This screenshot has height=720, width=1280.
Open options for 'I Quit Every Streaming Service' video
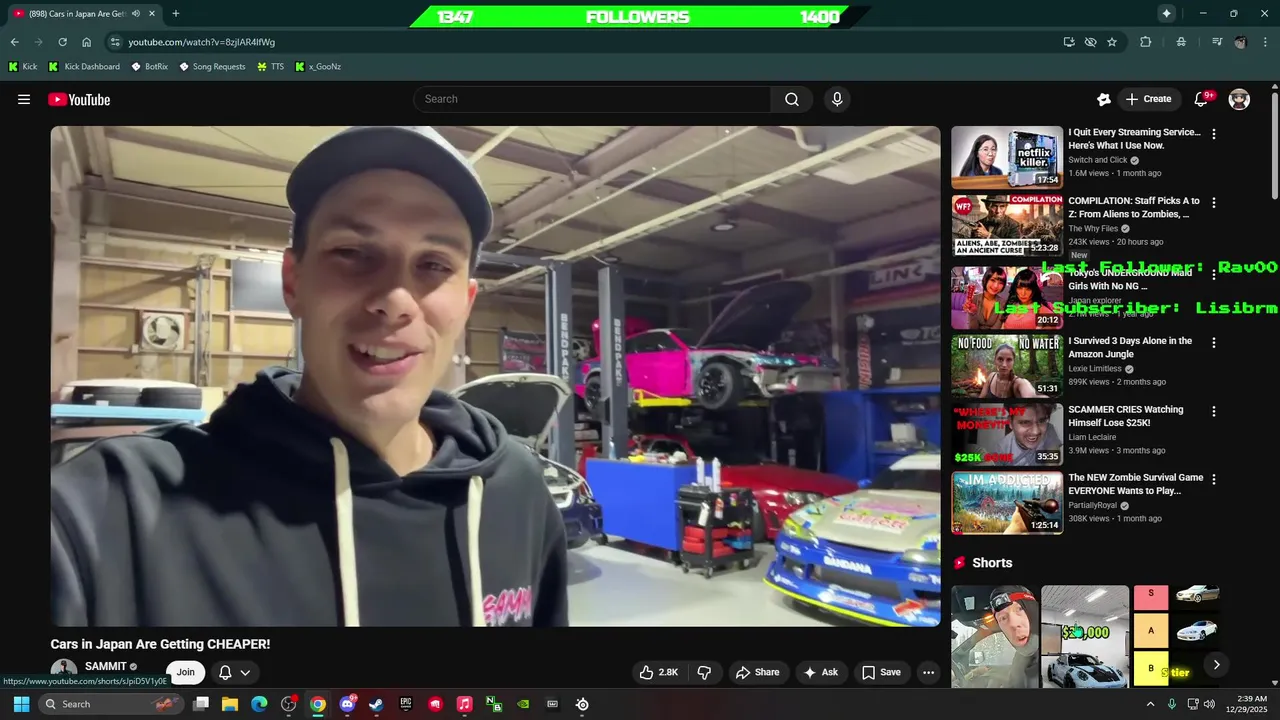pos(1214,133)
